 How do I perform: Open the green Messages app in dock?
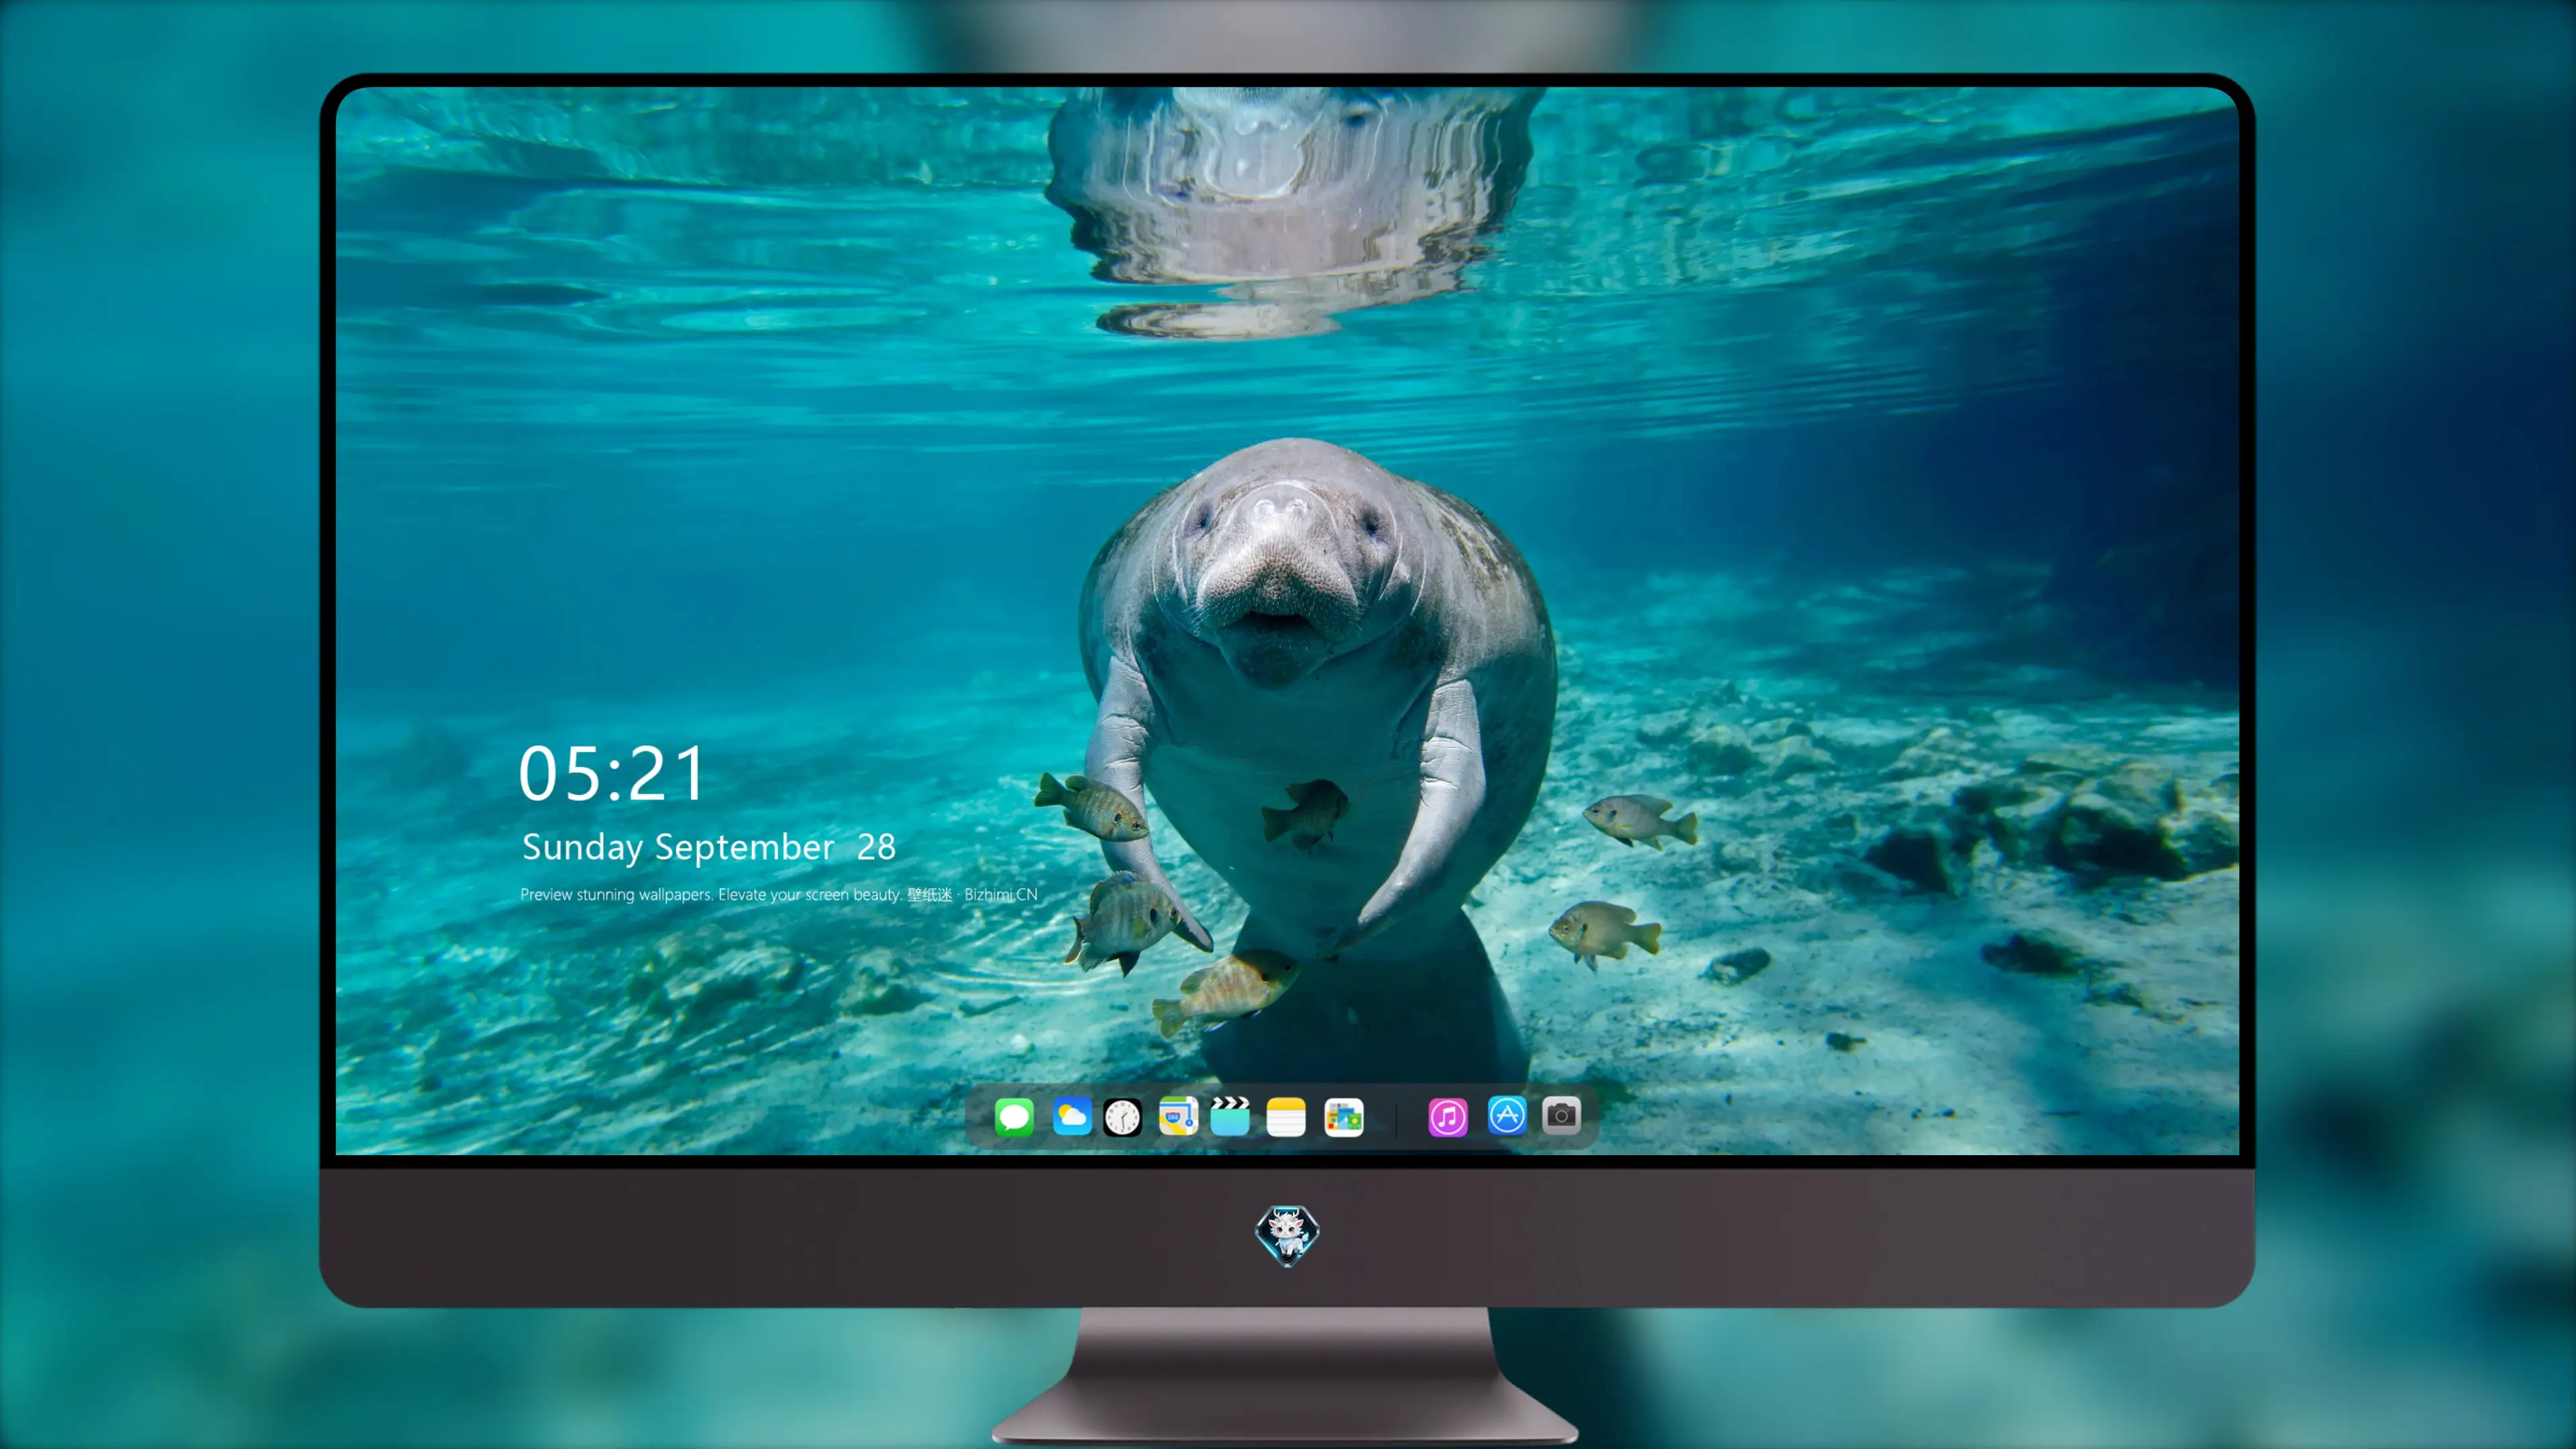1014,1117
